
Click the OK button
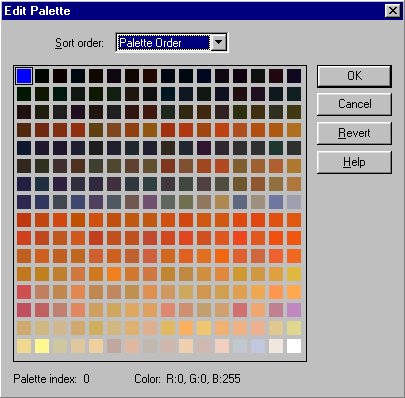354,76
